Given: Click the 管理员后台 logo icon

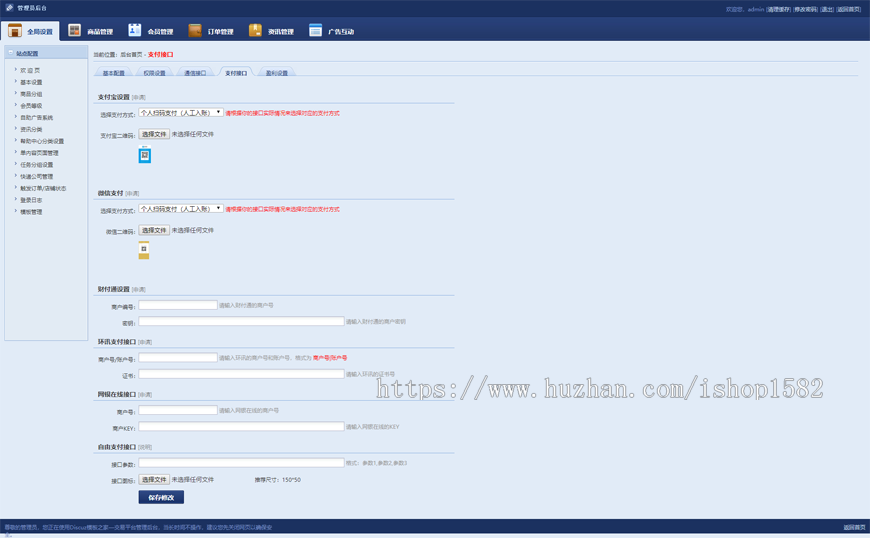Looking at the screenshot, I should (x=9, y=8).
